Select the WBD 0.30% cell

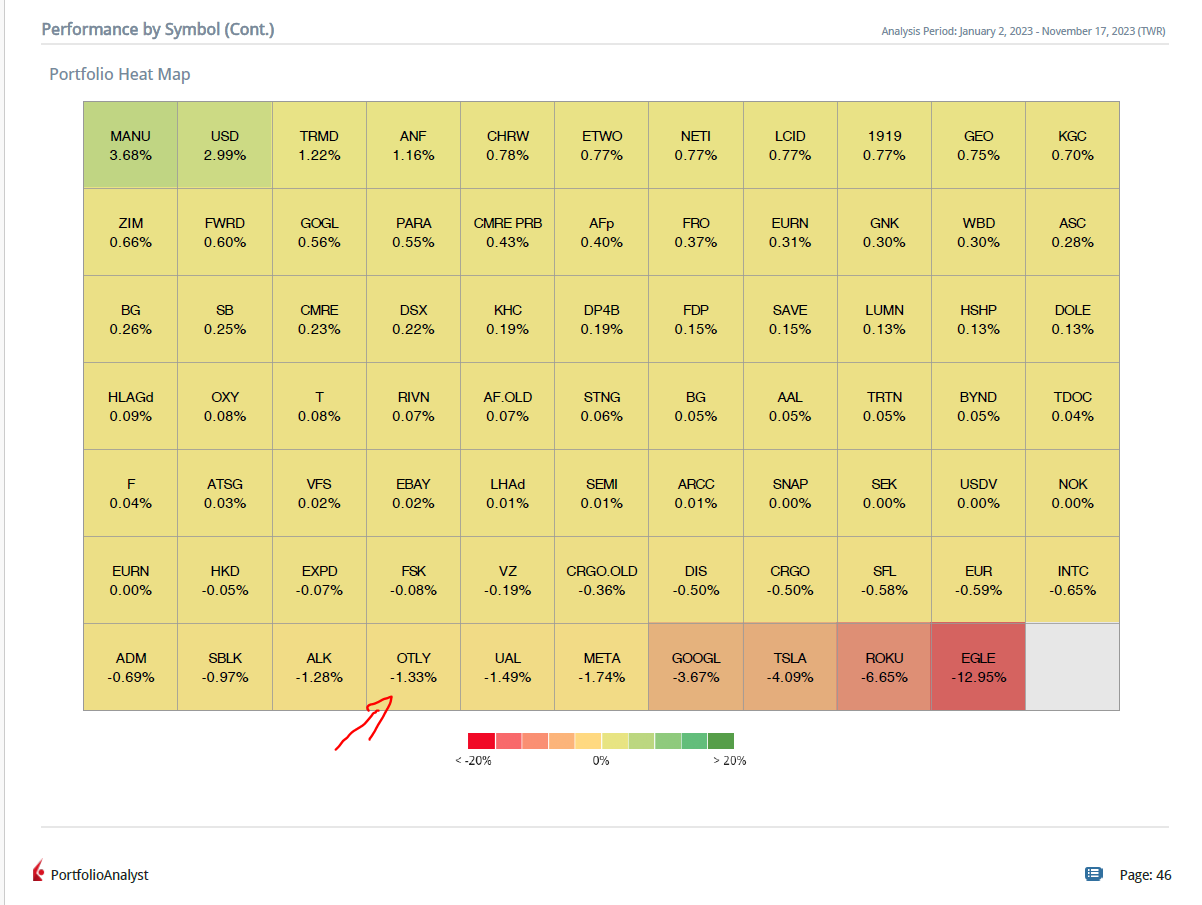[x=978, y=232]
